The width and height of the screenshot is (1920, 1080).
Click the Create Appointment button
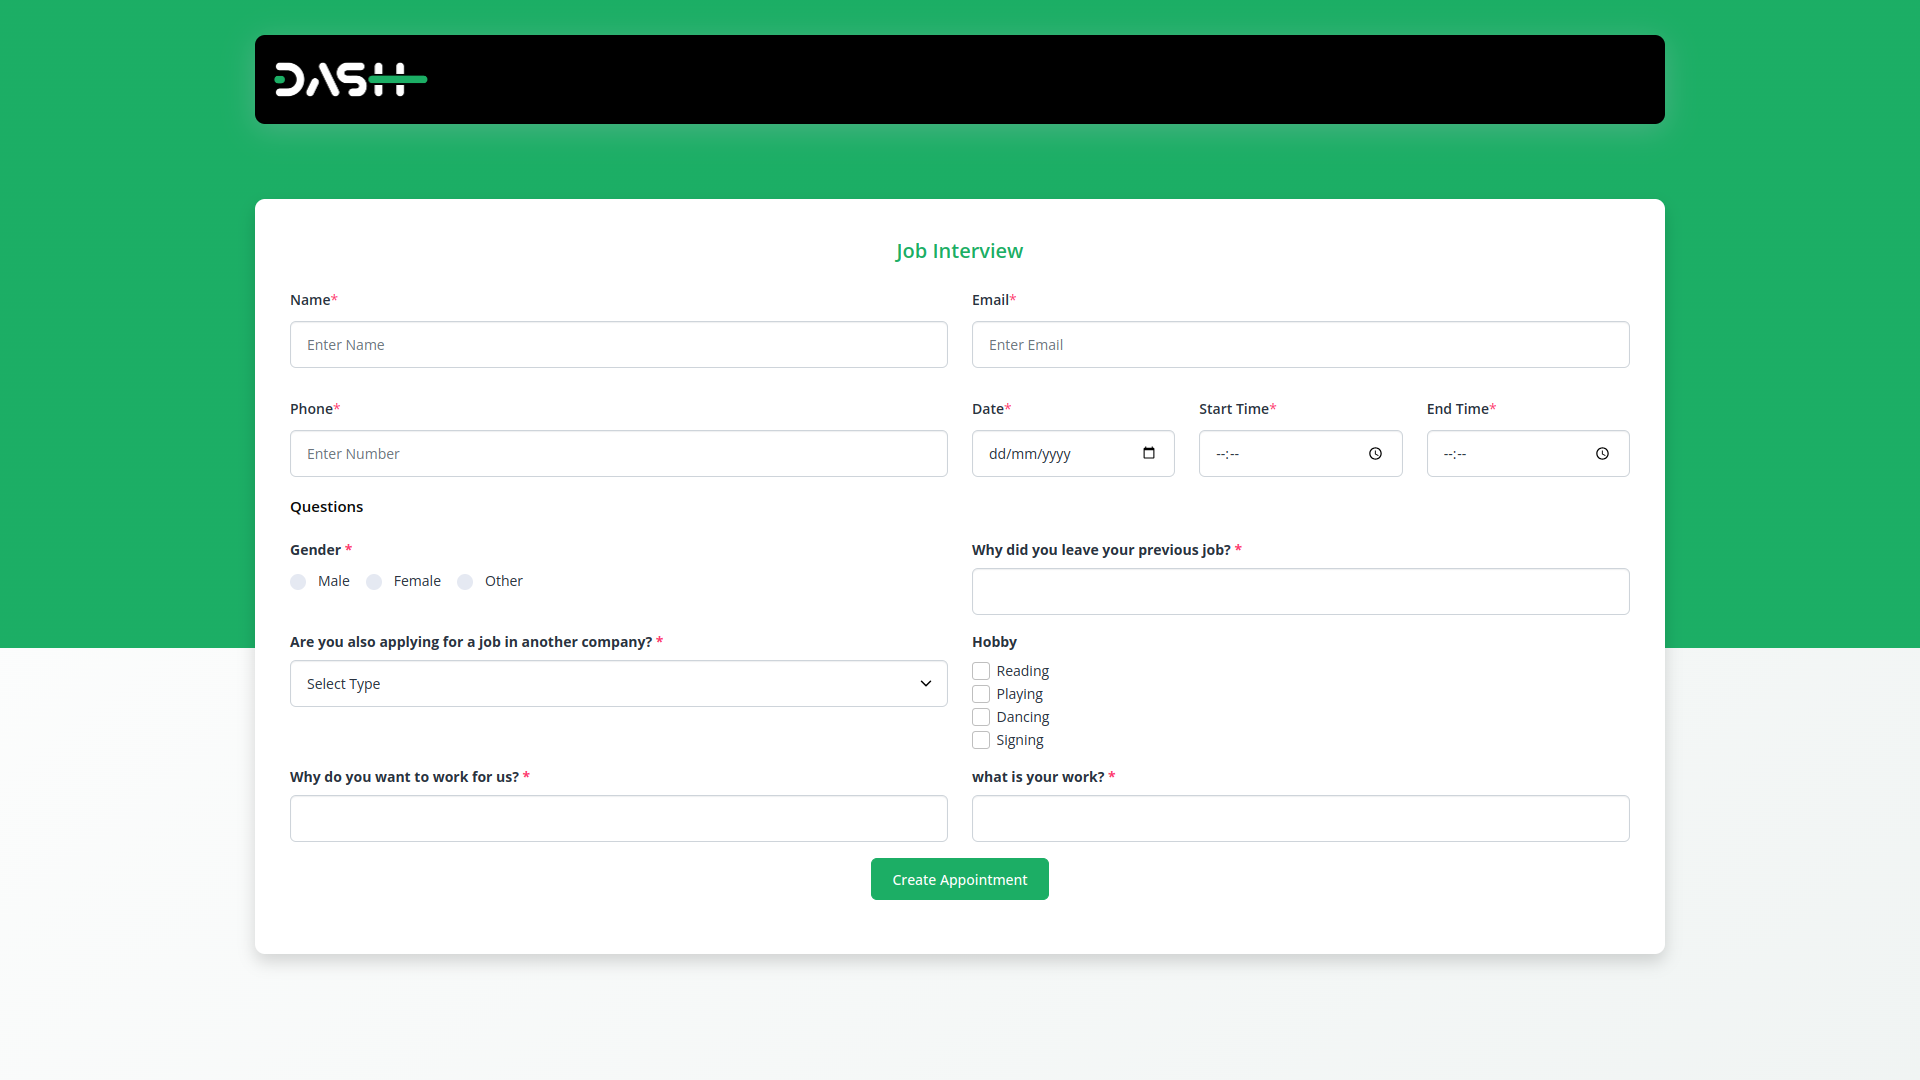[959, 880]
